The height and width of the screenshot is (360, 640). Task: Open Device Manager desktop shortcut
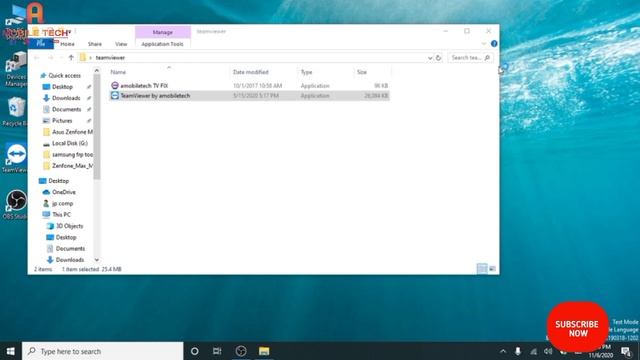click(x=16, y=69)
